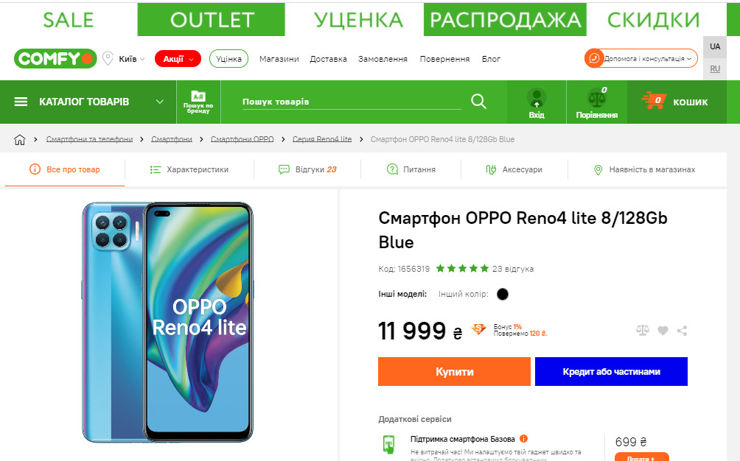Open the Вхід login icon
This screenshot has width=740, height=461.
point(537,102)
